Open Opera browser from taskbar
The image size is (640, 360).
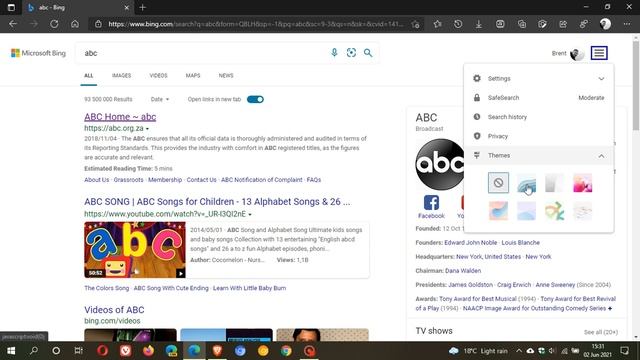102,351
